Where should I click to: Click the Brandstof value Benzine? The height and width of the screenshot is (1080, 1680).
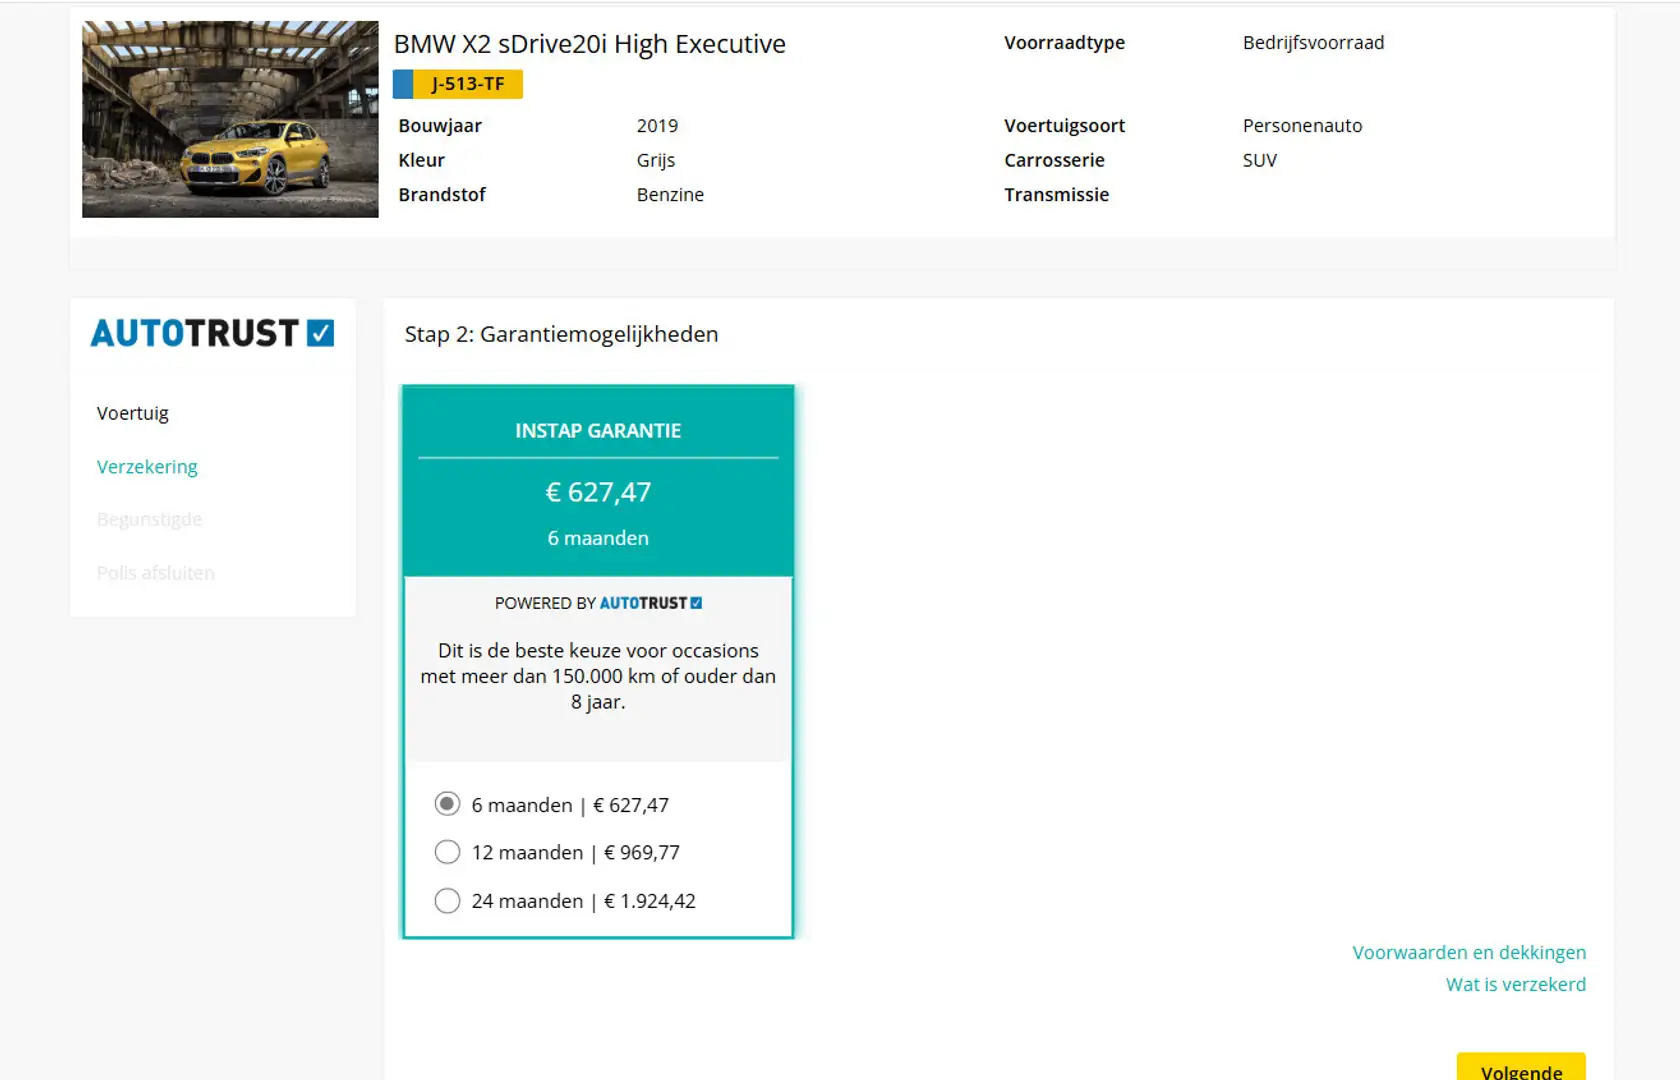[x=670, y=195]
